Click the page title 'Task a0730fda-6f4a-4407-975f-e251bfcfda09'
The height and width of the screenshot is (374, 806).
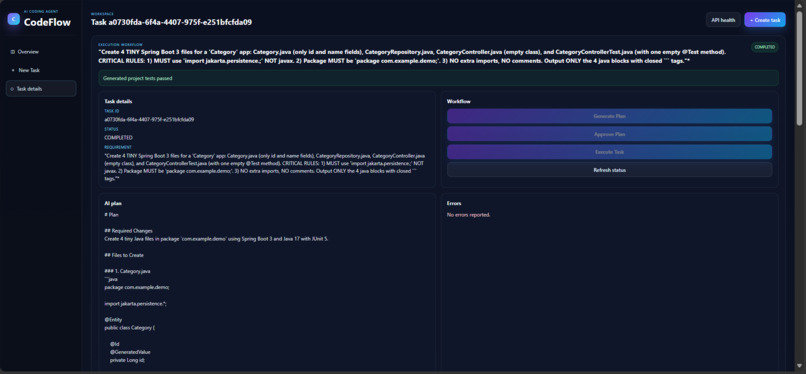tap(171, 22)
